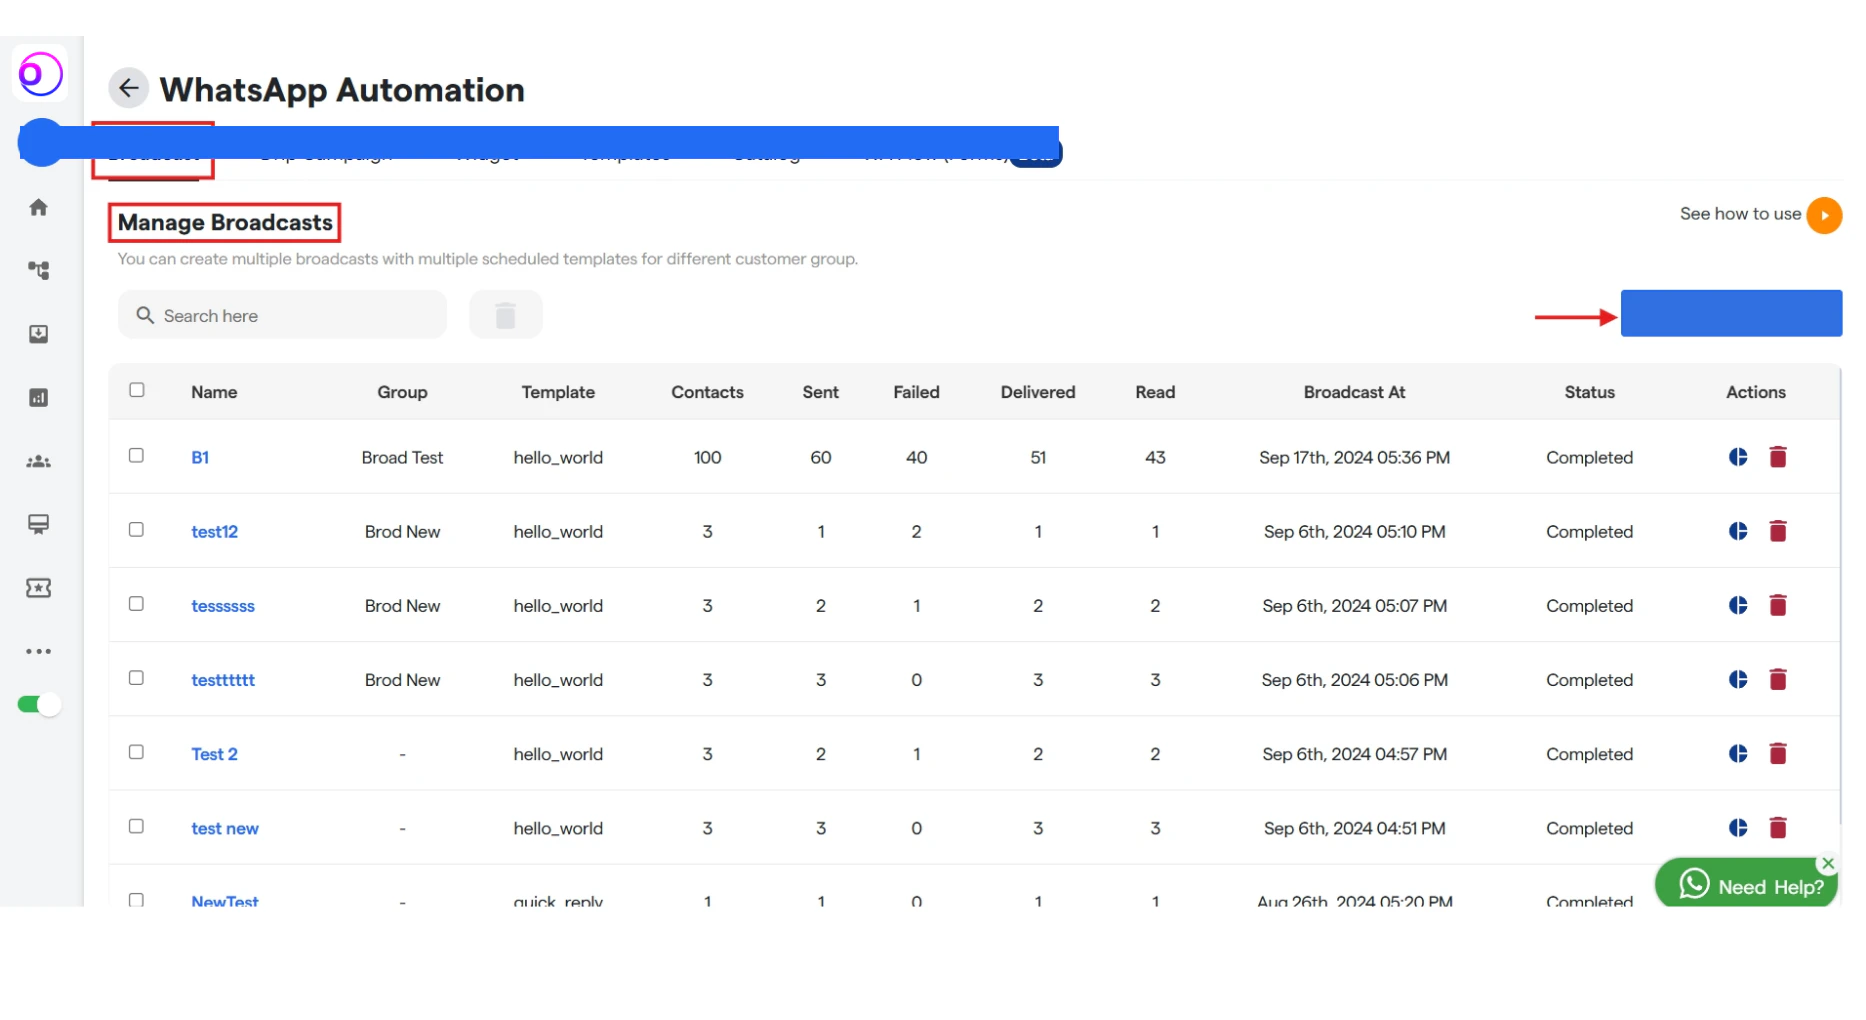This screenshot has height=1020, width=1866.
Task: Open the testttttt broadcast link
Action: click(223, 679)
